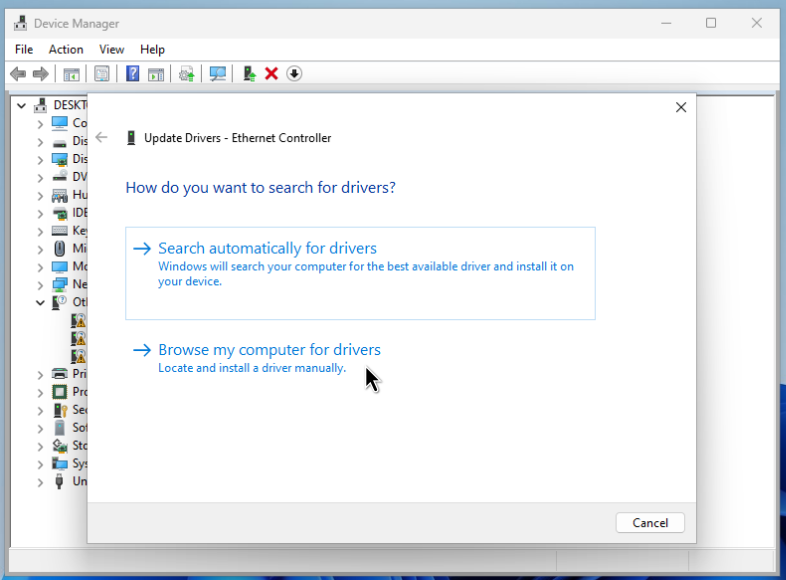
Task: Collapse the Other devices tree node
Action: 40,302
